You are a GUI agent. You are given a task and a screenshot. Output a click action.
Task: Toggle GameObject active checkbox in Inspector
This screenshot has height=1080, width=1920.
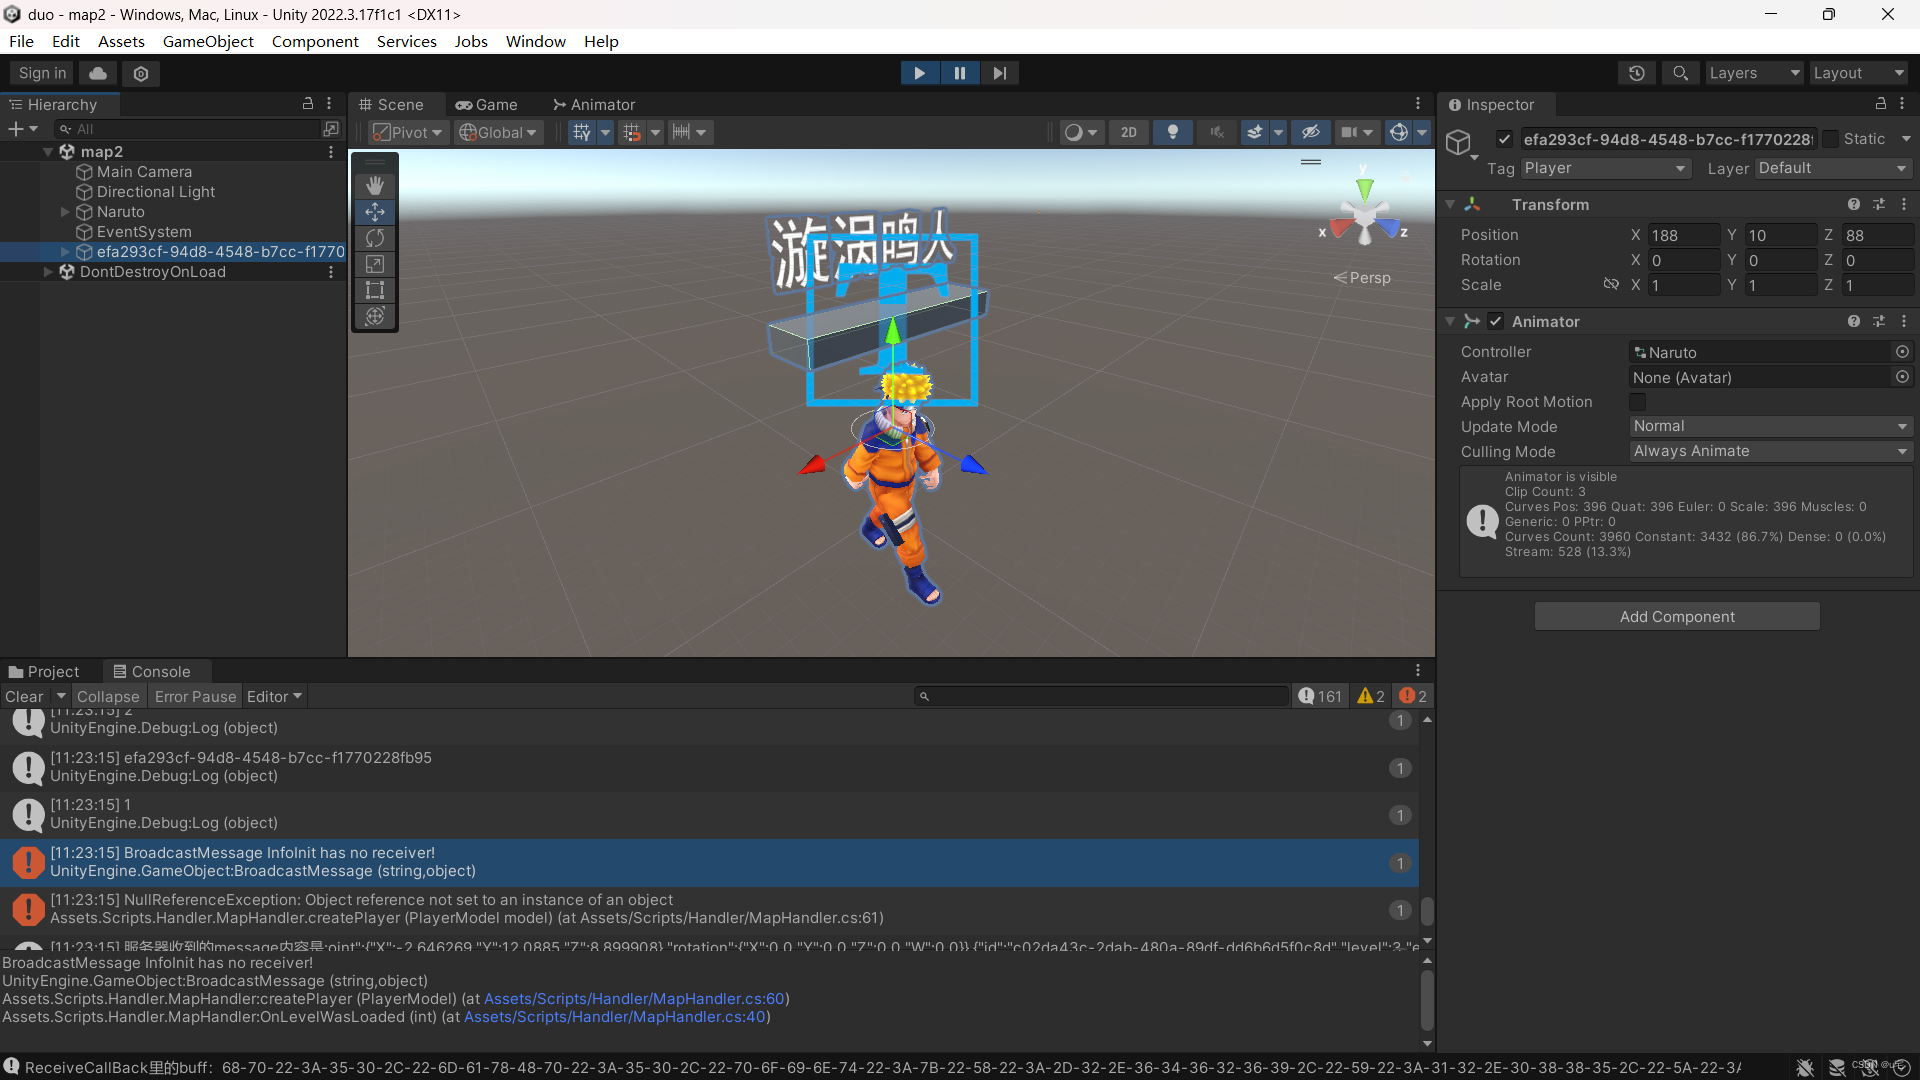point(1504,139)
